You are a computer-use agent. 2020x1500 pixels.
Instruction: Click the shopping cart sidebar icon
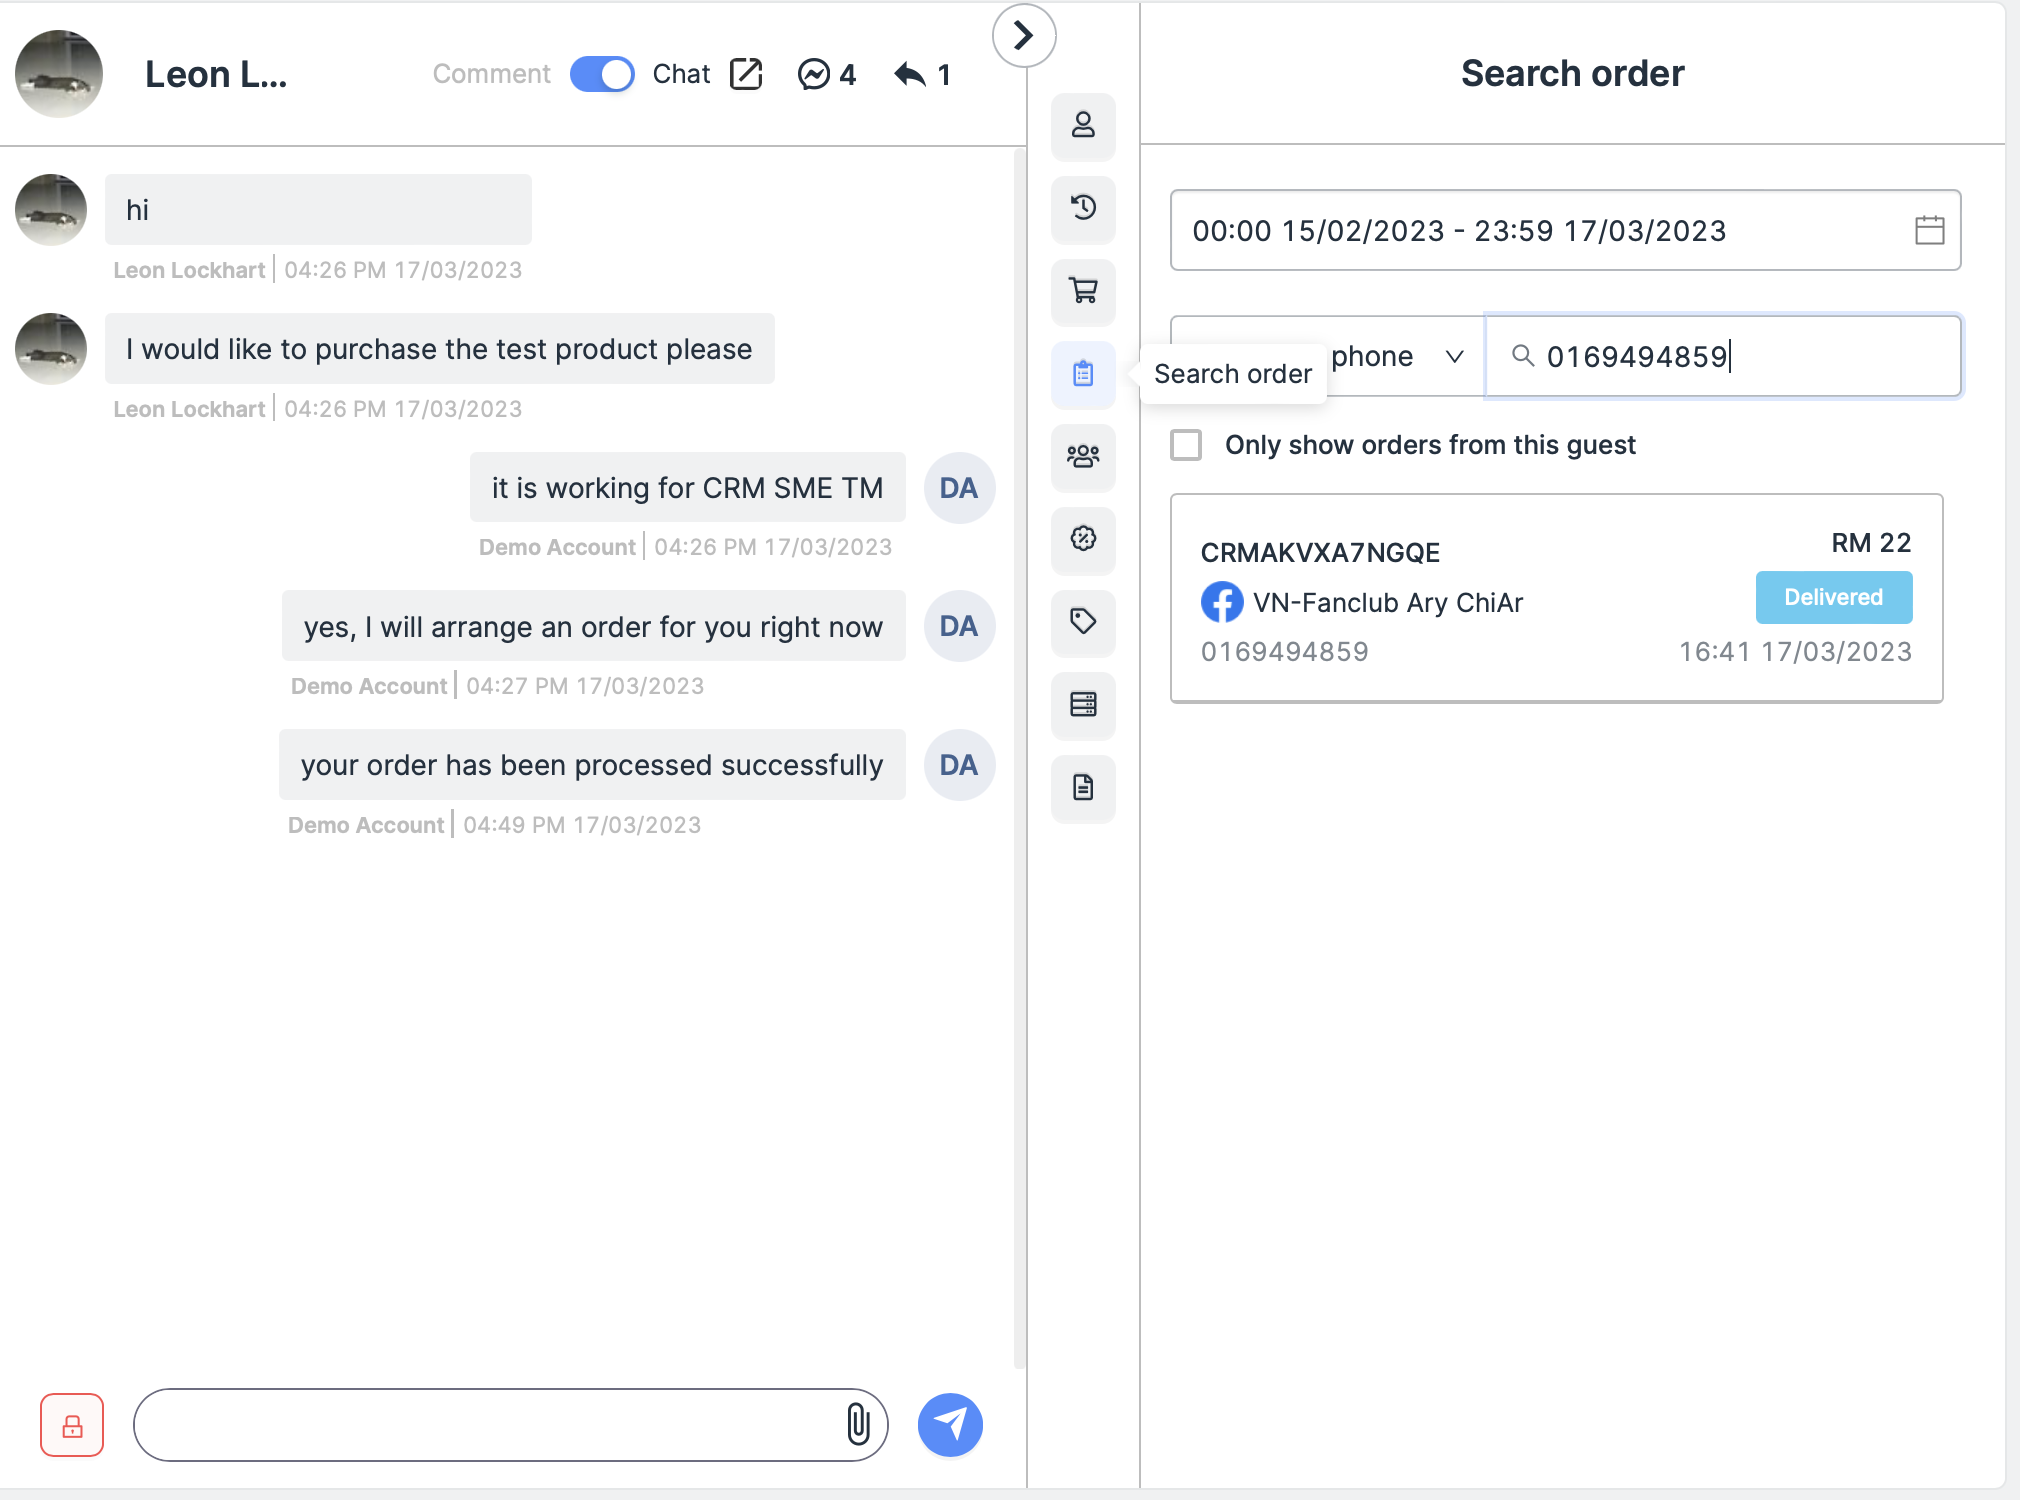(x=1083, y=291)
